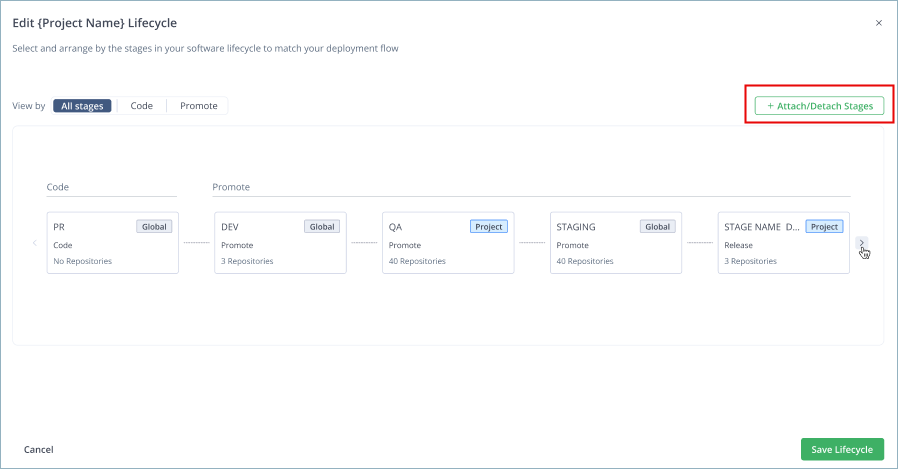Image resolution: width=898 pixels, height=469 pixels.
Task: Click the left chevron beside the PR card
Action: click(34, 243)
